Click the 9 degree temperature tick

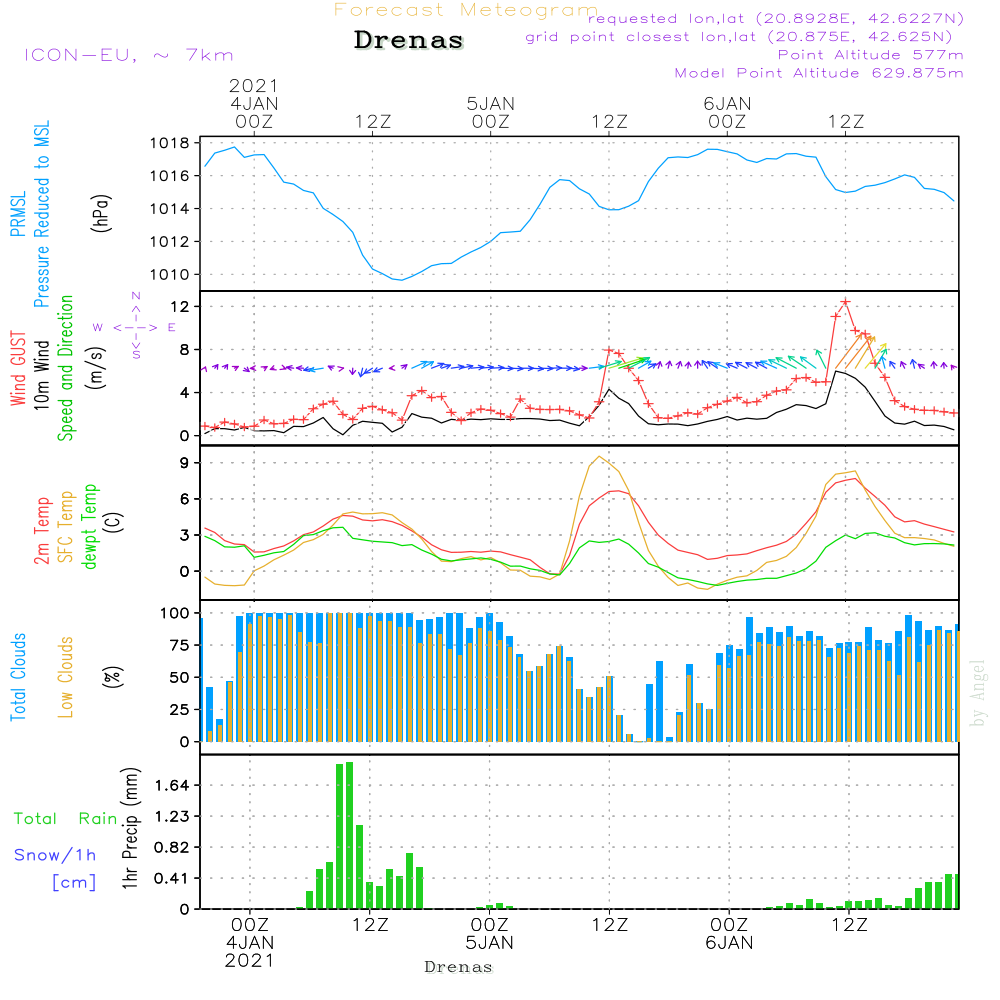point(185,463)
